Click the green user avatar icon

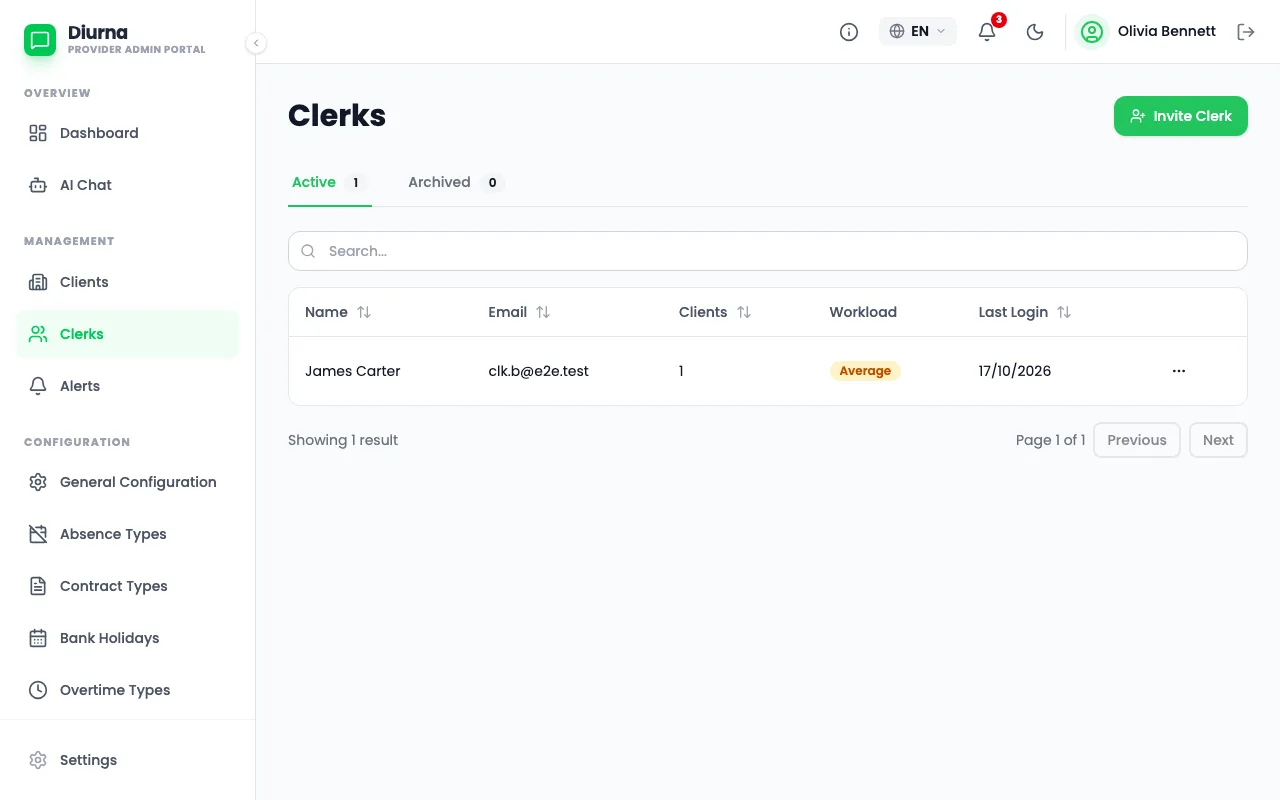point(1092,32)
